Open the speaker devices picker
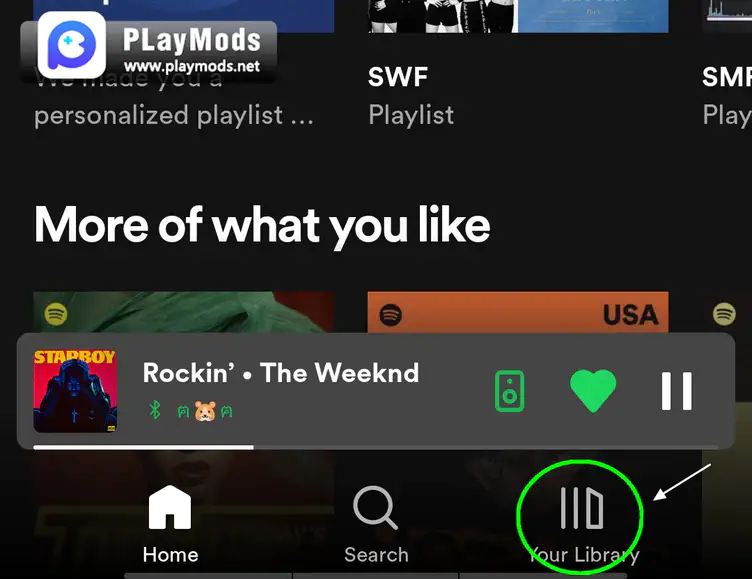 coord(509,391)
